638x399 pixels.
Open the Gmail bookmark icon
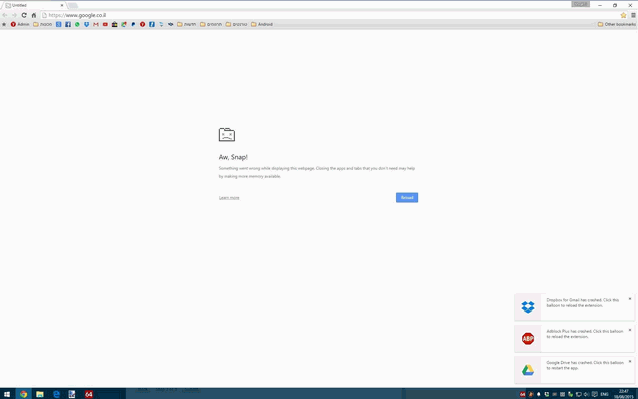96,24
